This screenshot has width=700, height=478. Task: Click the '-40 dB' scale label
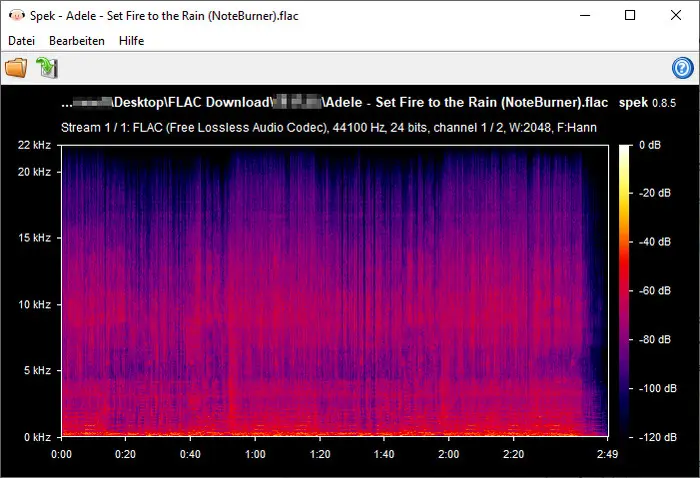[654, 242]
